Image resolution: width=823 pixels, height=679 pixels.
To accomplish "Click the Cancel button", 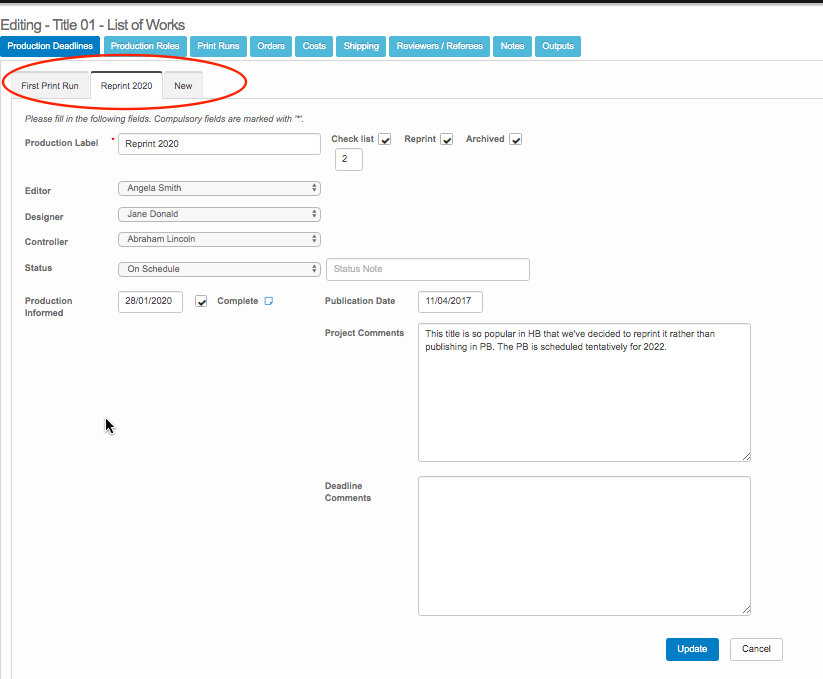I will pos(756,649).
